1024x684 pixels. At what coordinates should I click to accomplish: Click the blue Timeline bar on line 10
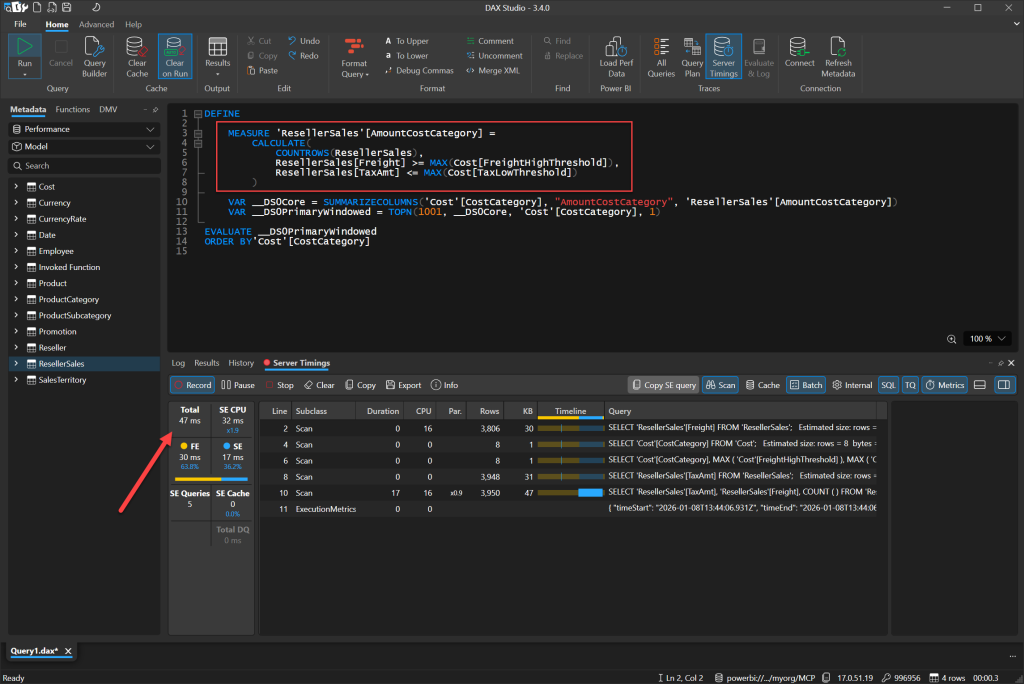point(590,492)
